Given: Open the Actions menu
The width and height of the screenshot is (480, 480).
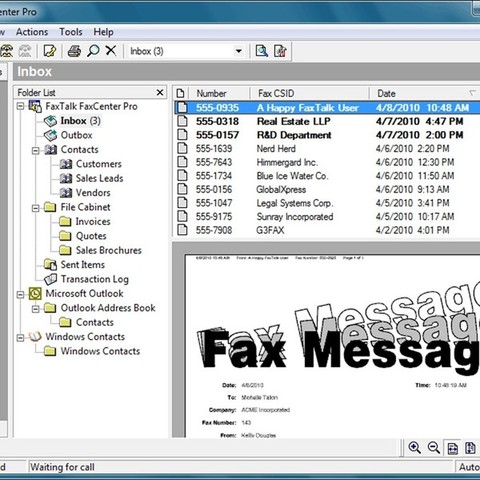Looking at the screenshot, I should (x=32, y=32).
